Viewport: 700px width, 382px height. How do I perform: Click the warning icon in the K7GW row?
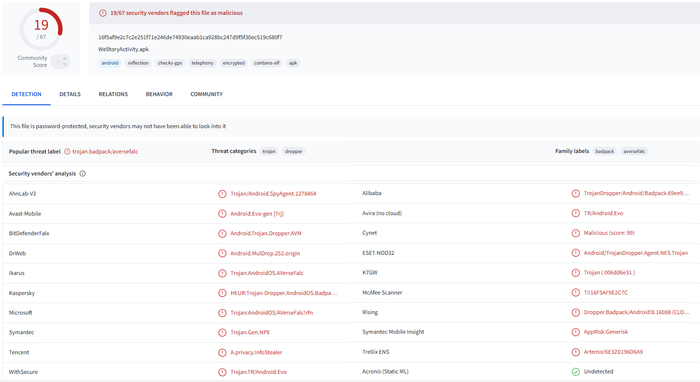tap(576, 273)
